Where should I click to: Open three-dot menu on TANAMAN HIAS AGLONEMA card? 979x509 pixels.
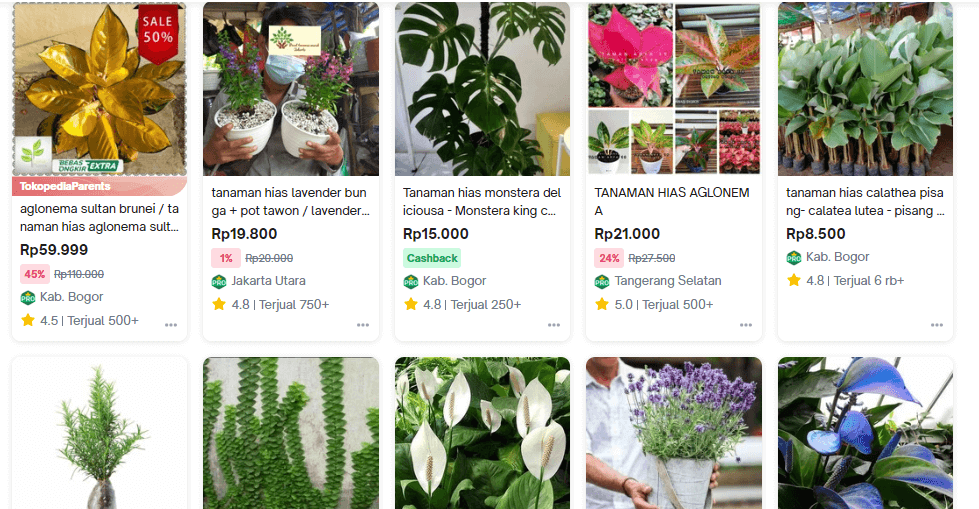745,325
